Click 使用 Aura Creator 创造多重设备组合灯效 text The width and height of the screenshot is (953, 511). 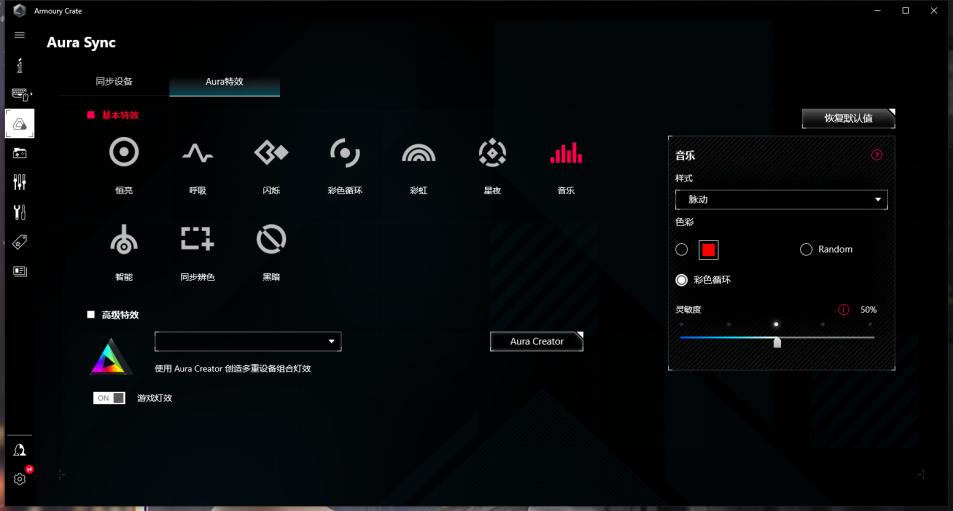pos(233,368)
